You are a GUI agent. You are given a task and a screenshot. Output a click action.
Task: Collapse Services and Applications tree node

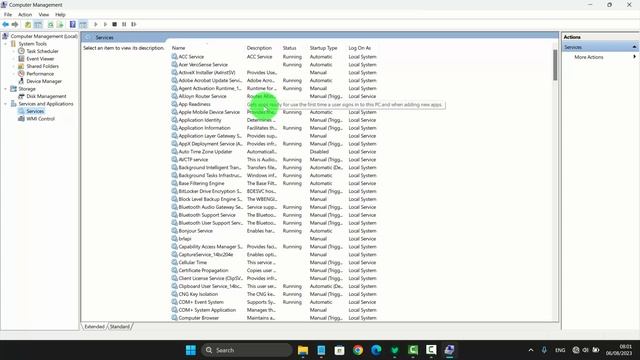click(6, 104)
